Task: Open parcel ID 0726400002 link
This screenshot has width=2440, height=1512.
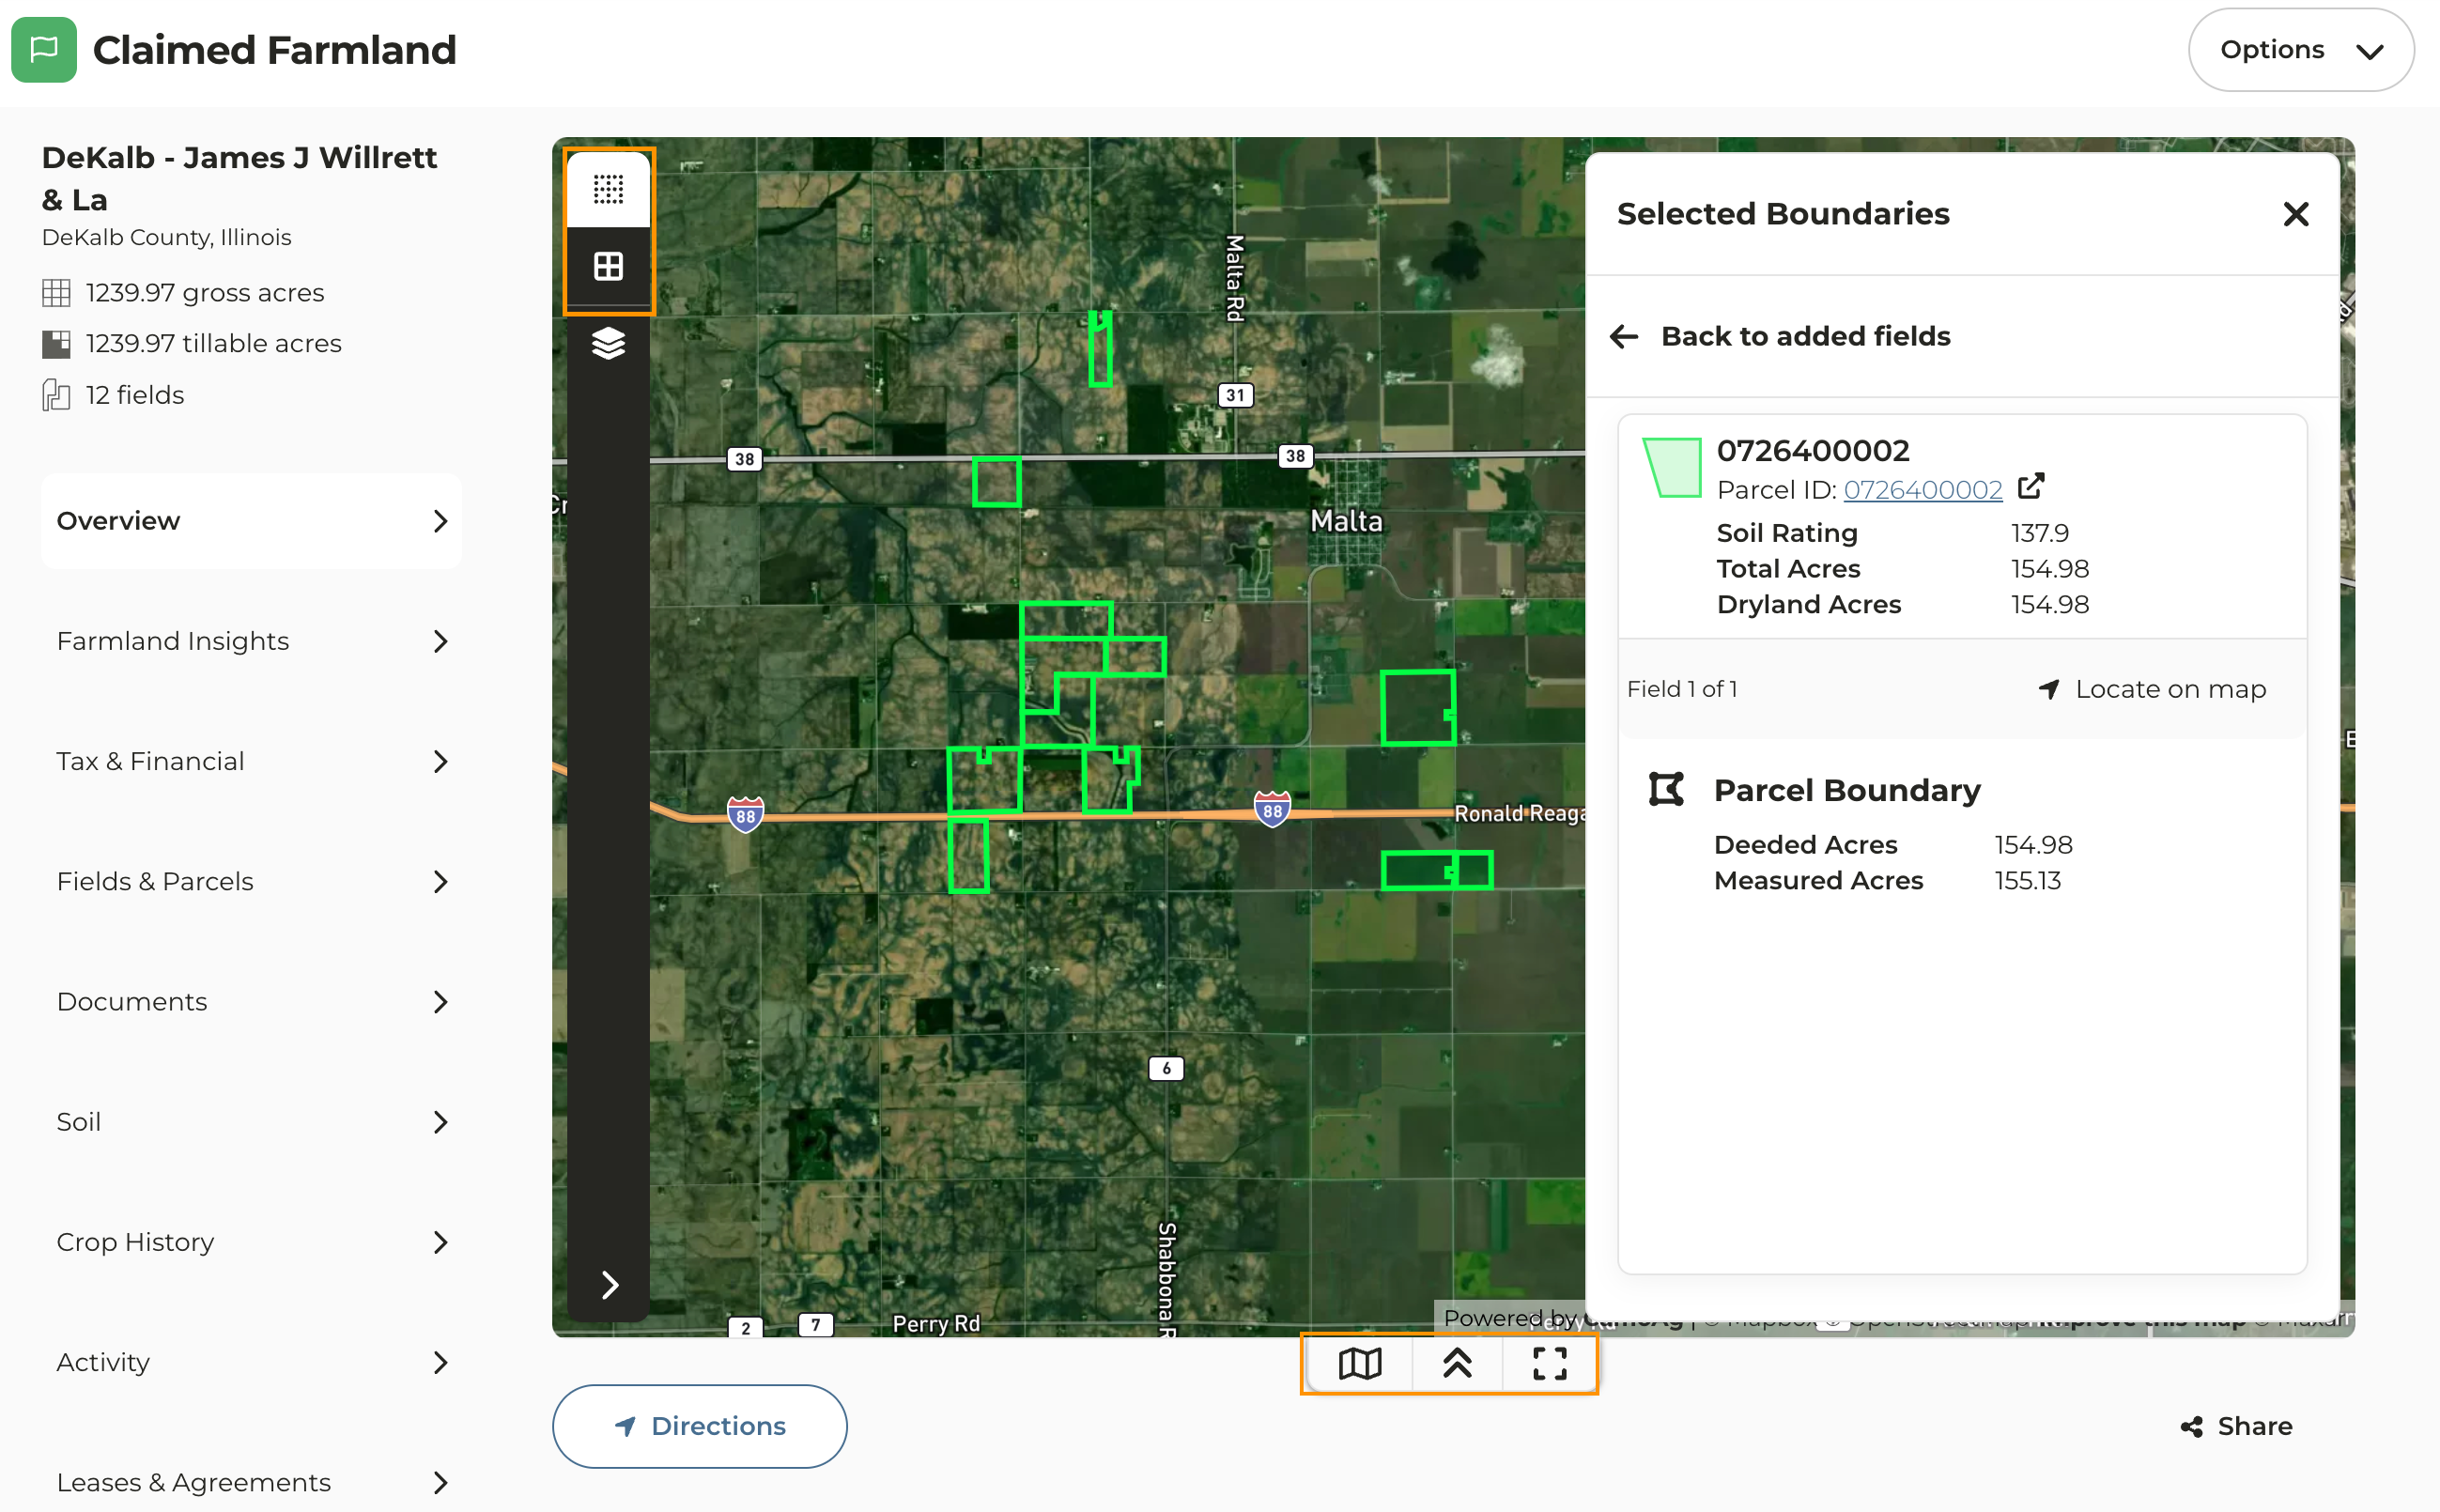Action: click(1922, 490)
